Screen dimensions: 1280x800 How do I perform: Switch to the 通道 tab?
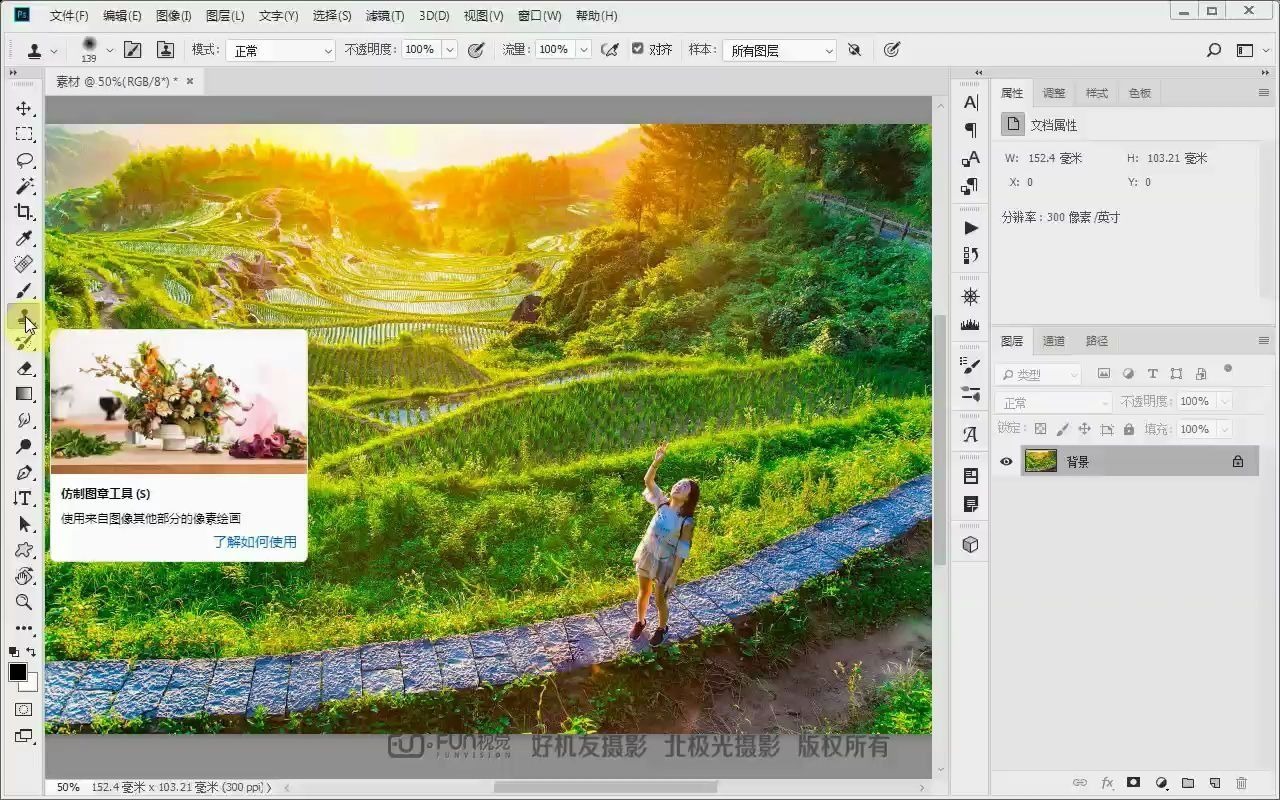point(1054,341)
